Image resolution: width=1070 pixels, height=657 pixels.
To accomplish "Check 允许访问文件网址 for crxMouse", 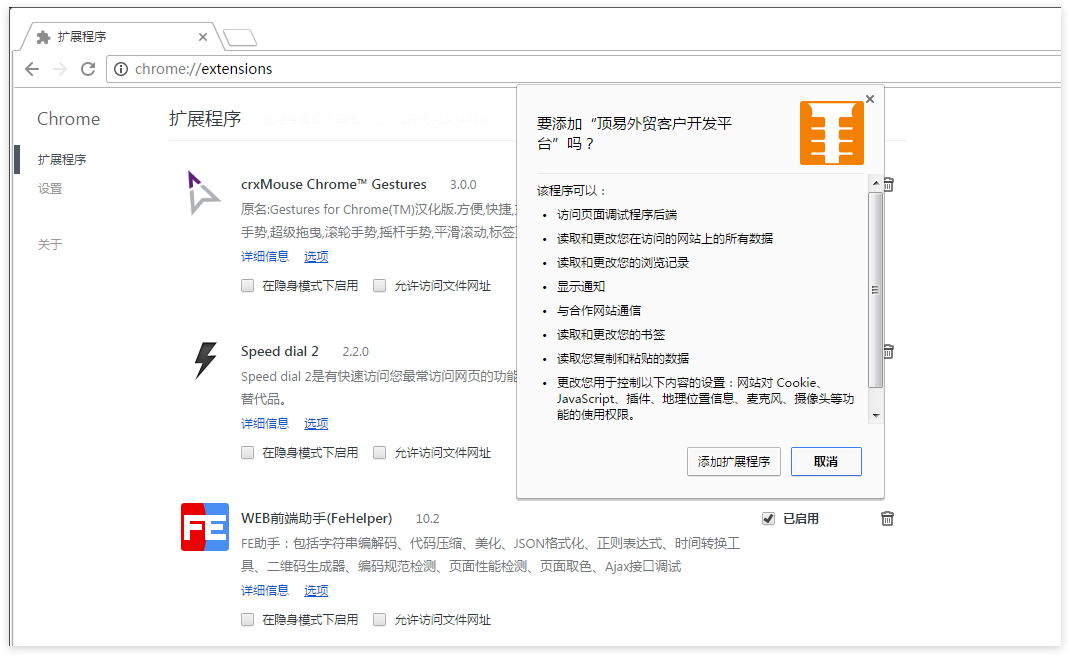I will [379, 286].
